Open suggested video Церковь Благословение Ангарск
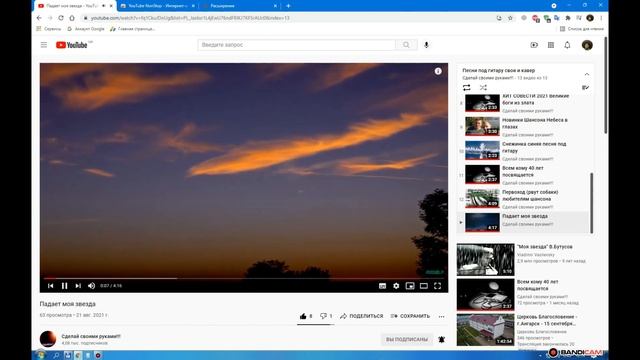 (547, 320)
